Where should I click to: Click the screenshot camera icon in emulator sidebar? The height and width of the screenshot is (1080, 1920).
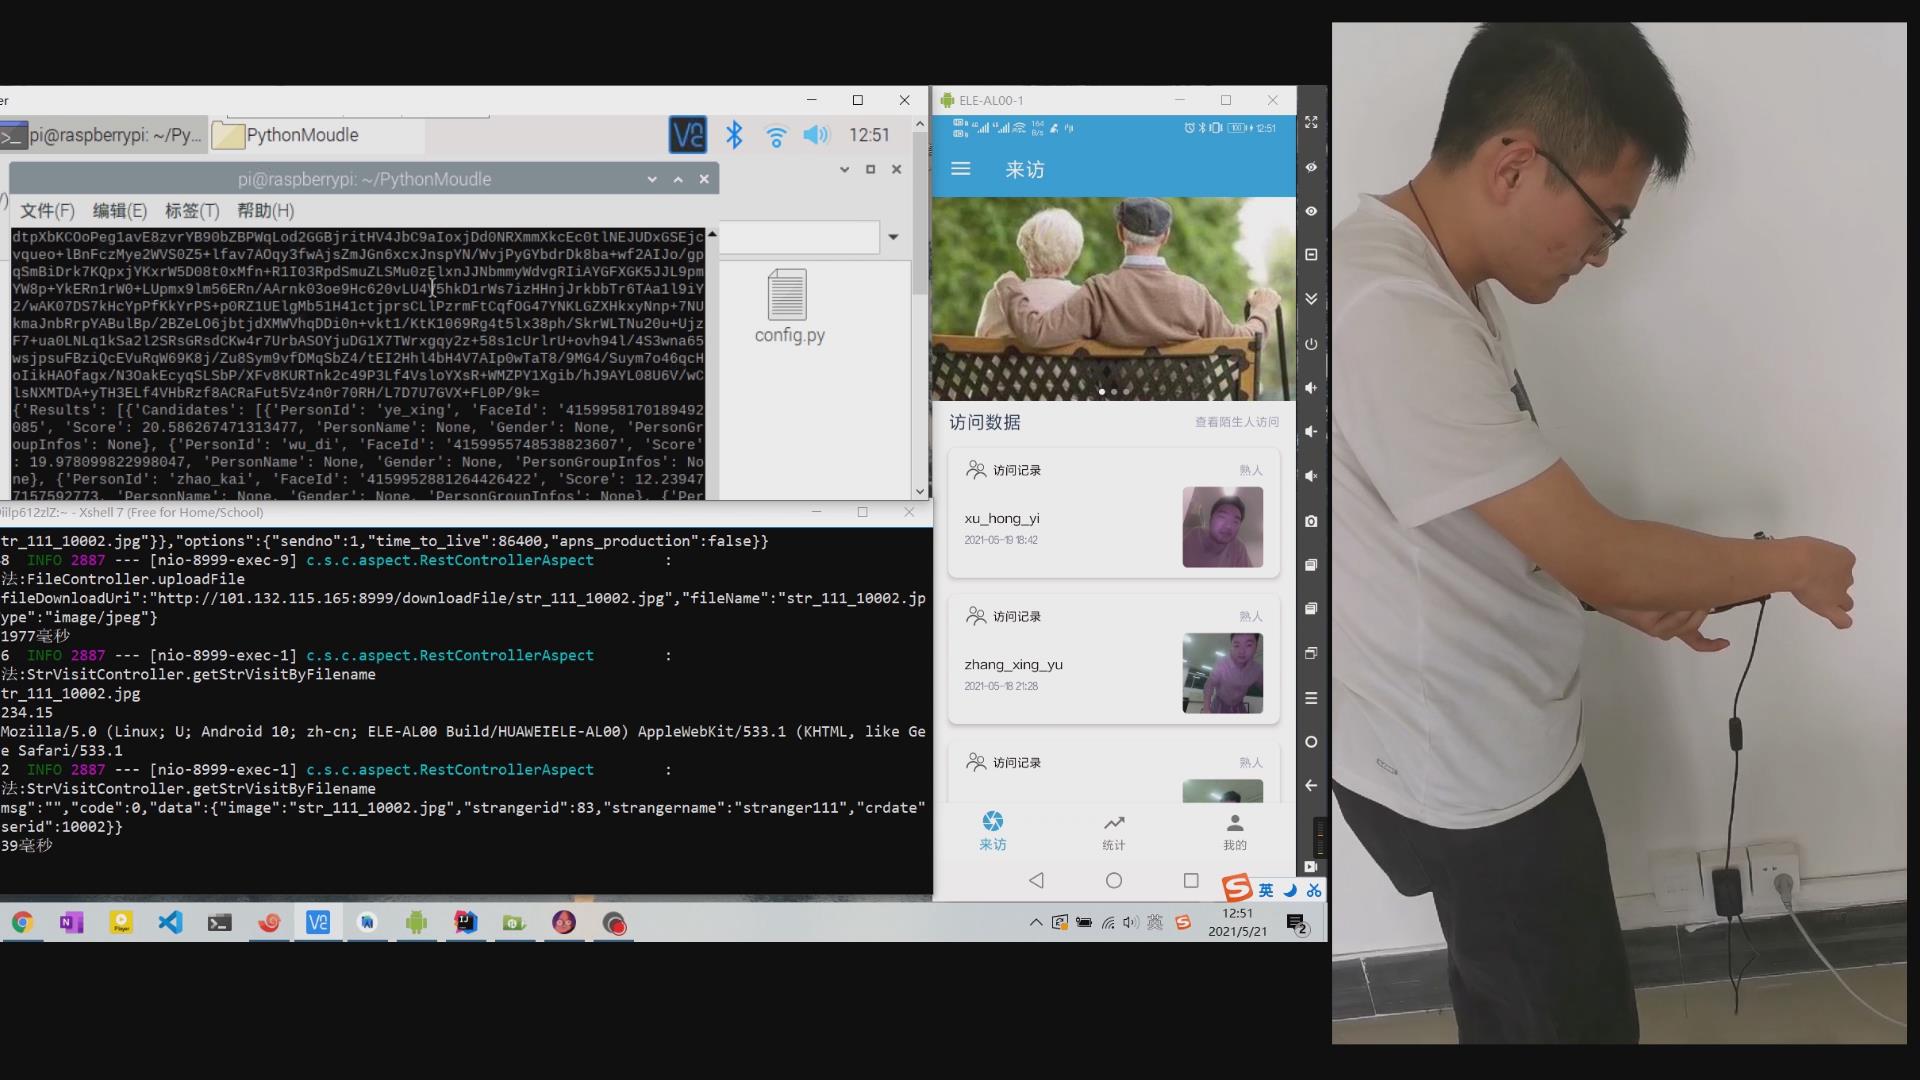point(1311,521)
